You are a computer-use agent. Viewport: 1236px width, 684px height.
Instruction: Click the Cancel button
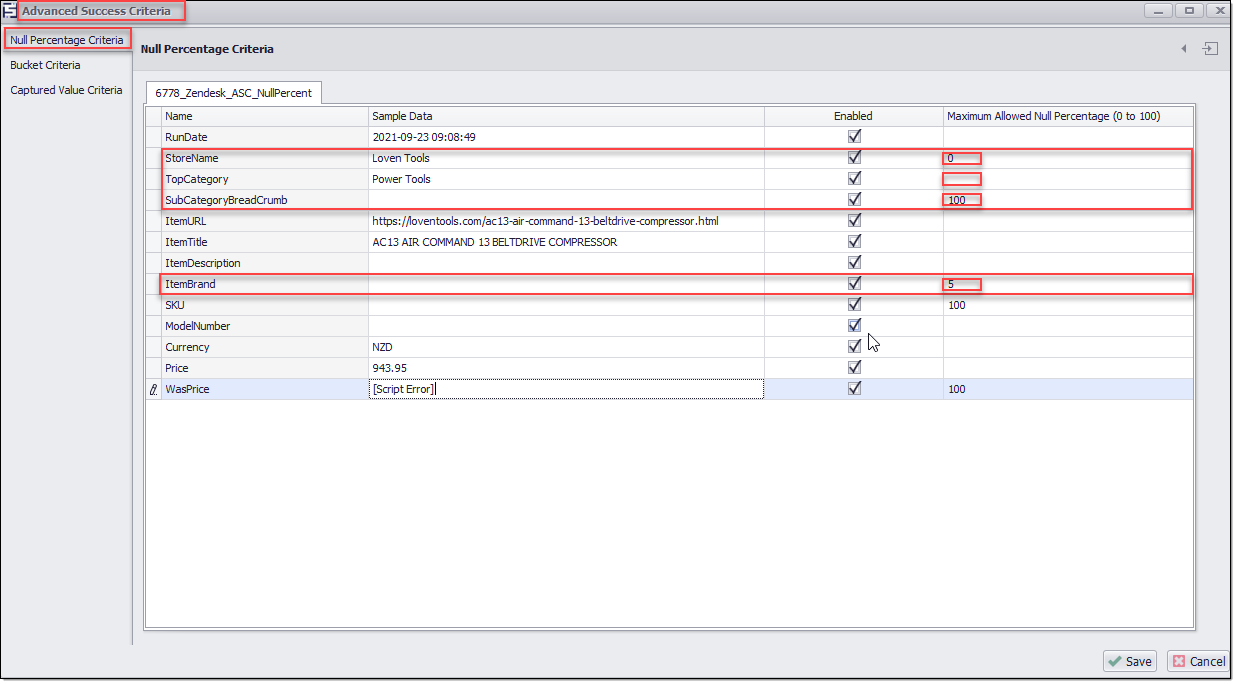[1197, 661]
